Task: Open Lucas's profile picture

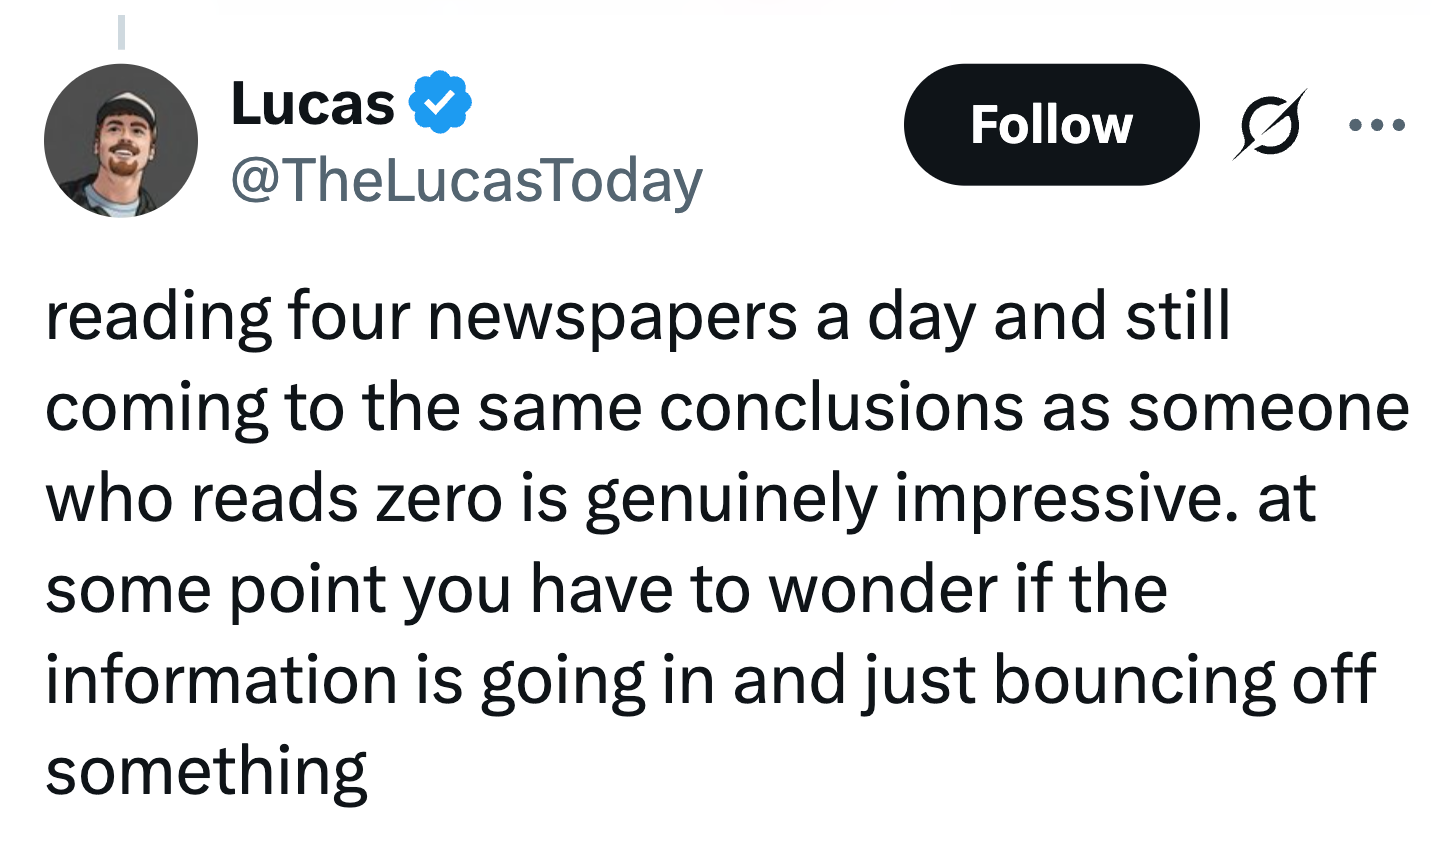Action: pos(121,140)
